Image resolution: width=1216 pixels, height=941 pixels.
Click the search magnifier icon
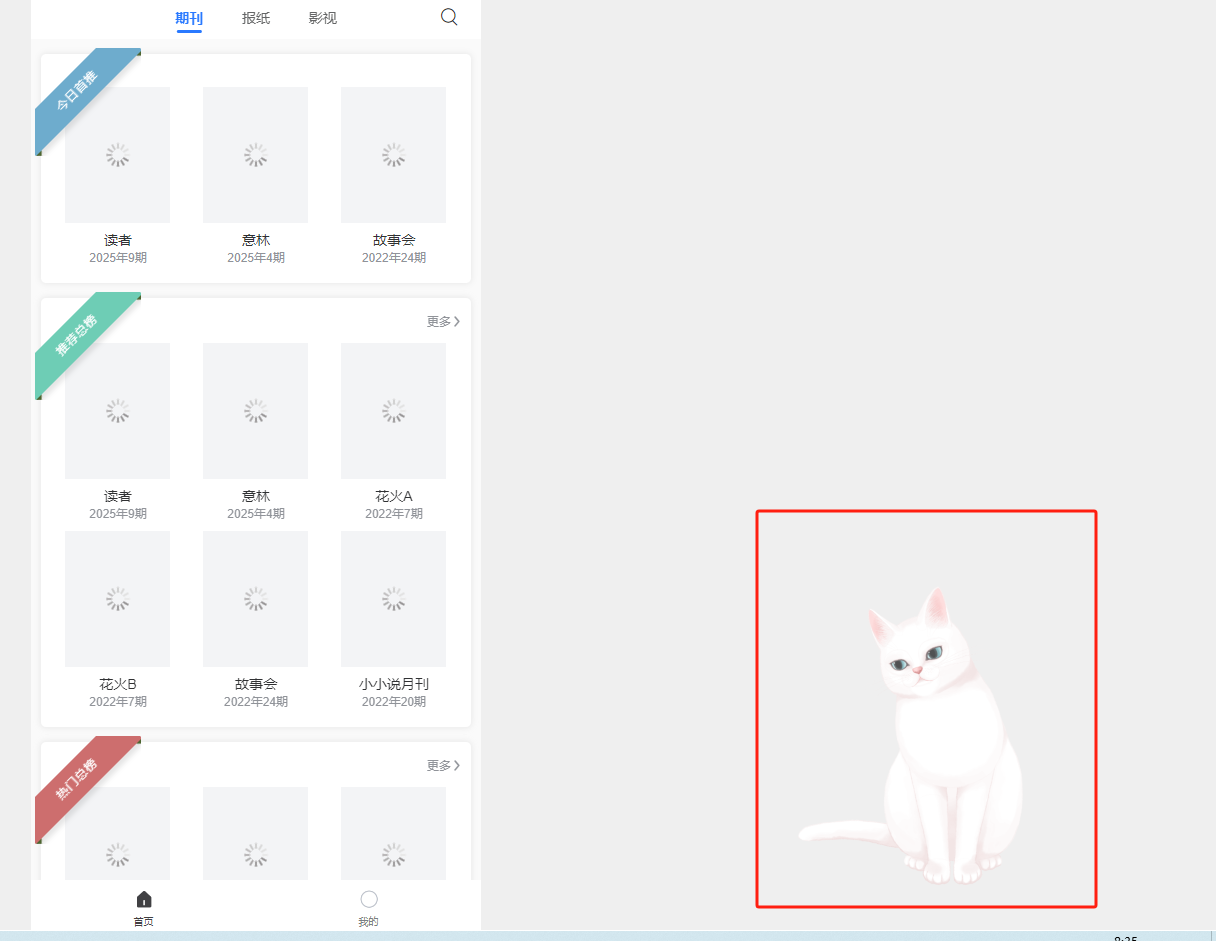449,17
